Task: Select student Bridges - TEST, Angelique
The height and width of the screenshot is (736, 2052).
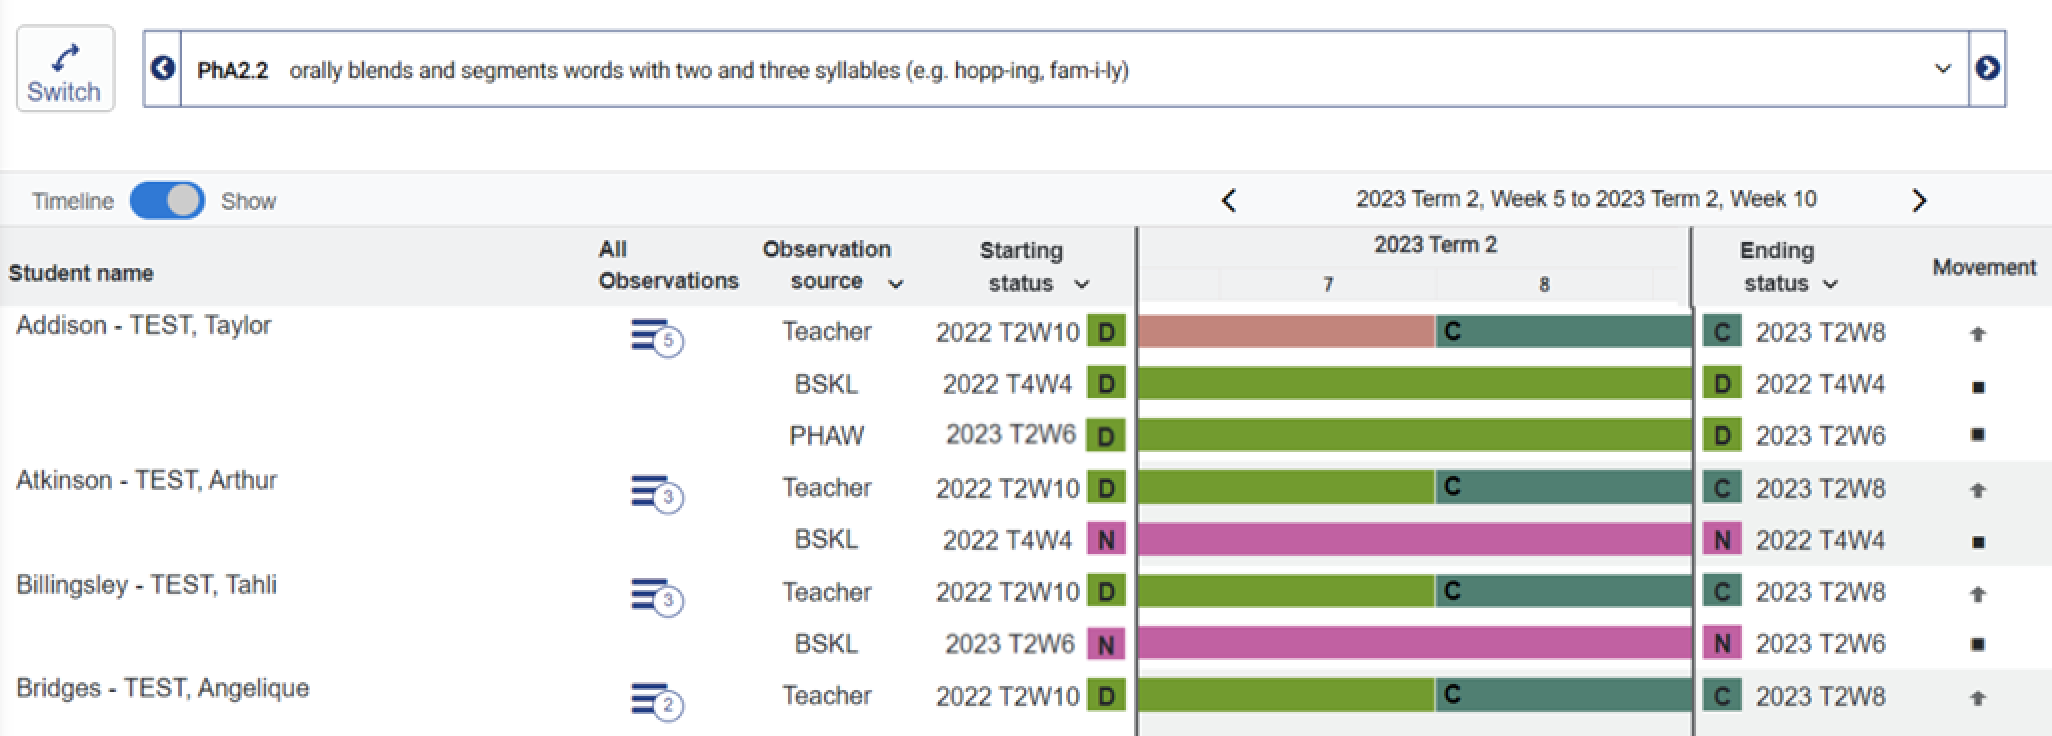Action: pos(162,689)
